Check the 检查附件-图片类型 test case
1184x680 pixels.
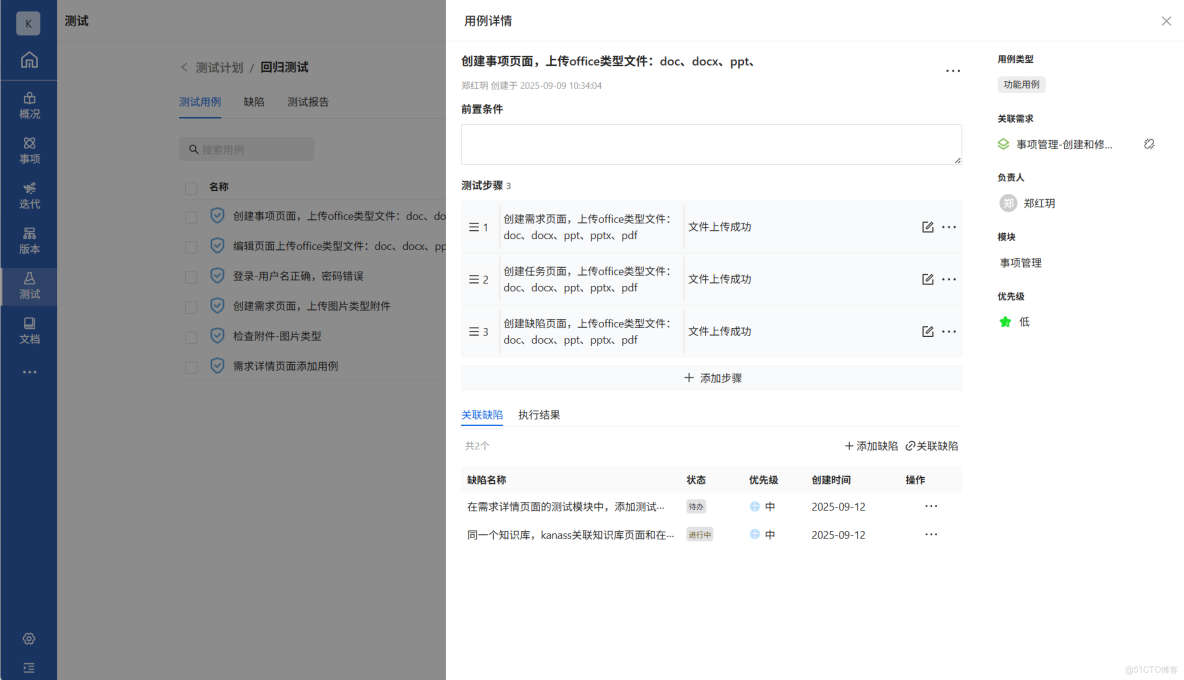click(190, 336)
